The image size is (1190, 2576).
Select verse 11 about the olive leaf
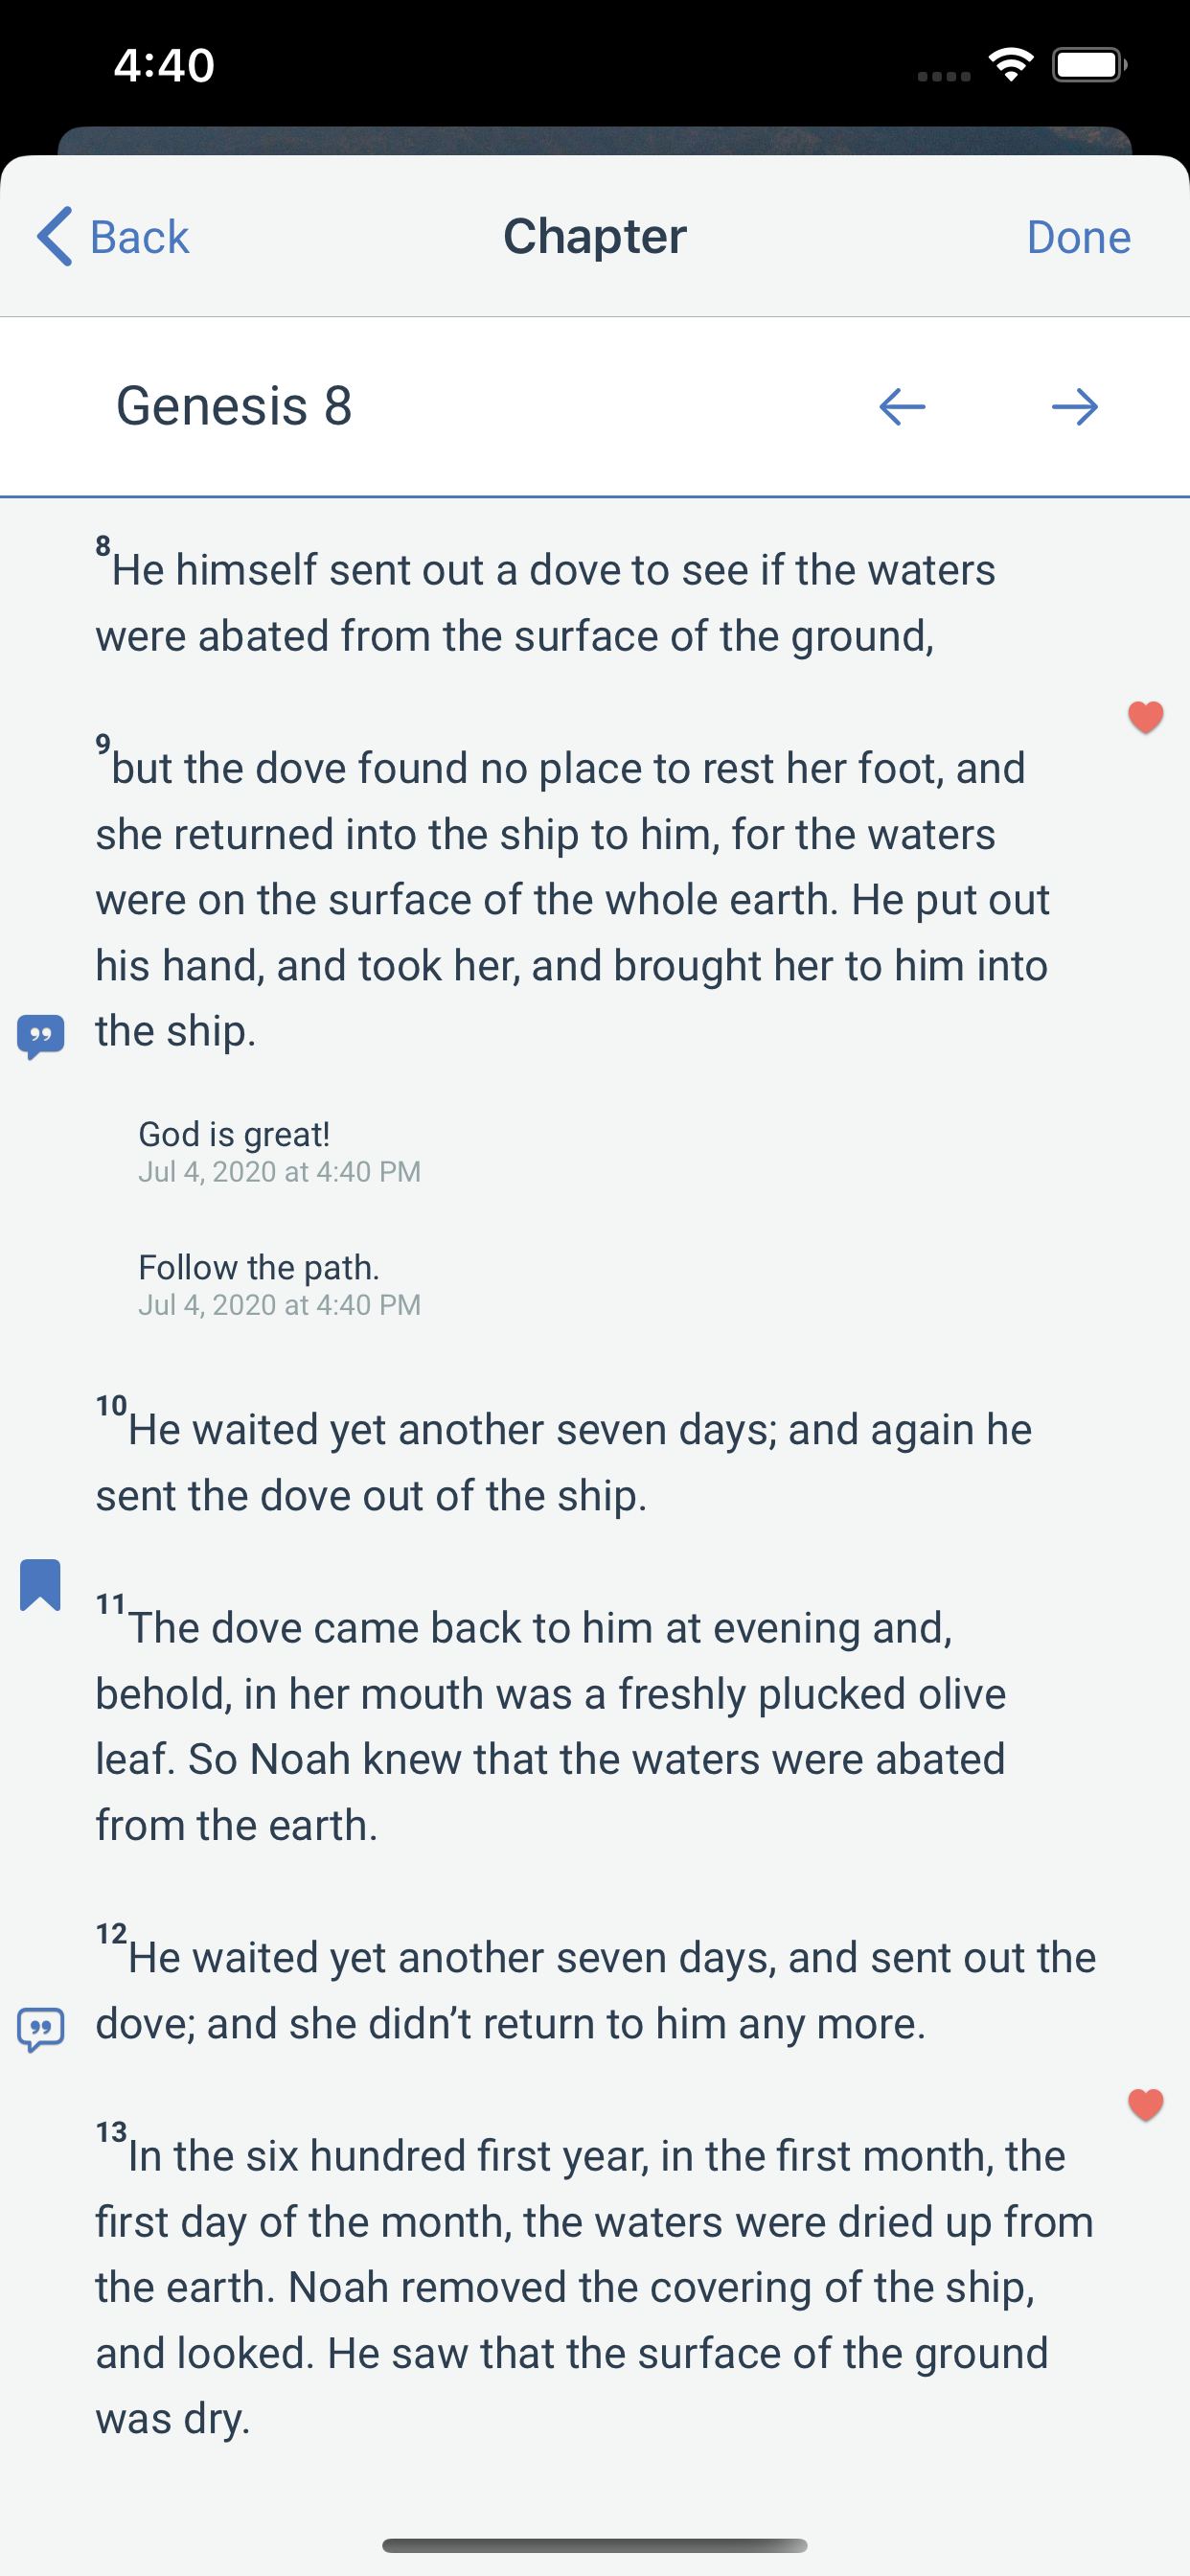pos(550,1726)
